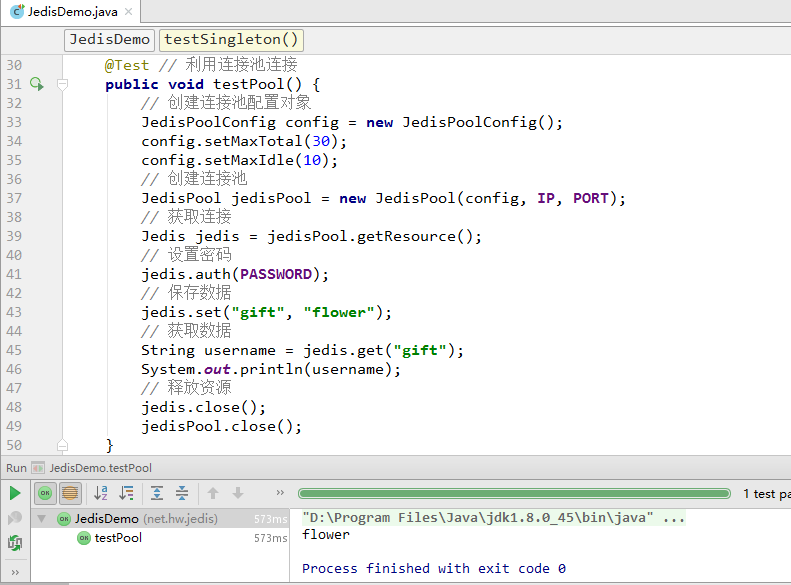
Task: Click line number 37 in gutter
Action: click(14, 198)
